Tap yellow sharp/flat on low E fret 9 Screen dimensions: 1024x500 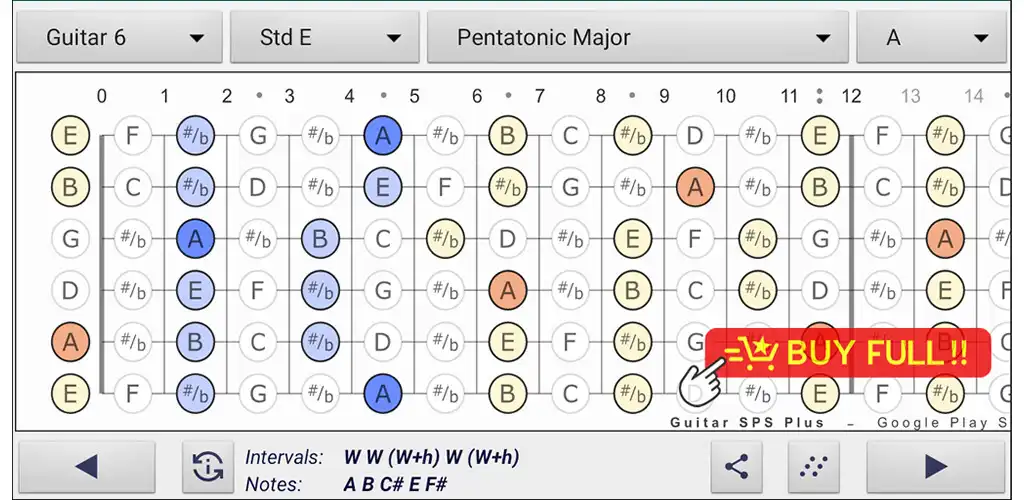632,394
